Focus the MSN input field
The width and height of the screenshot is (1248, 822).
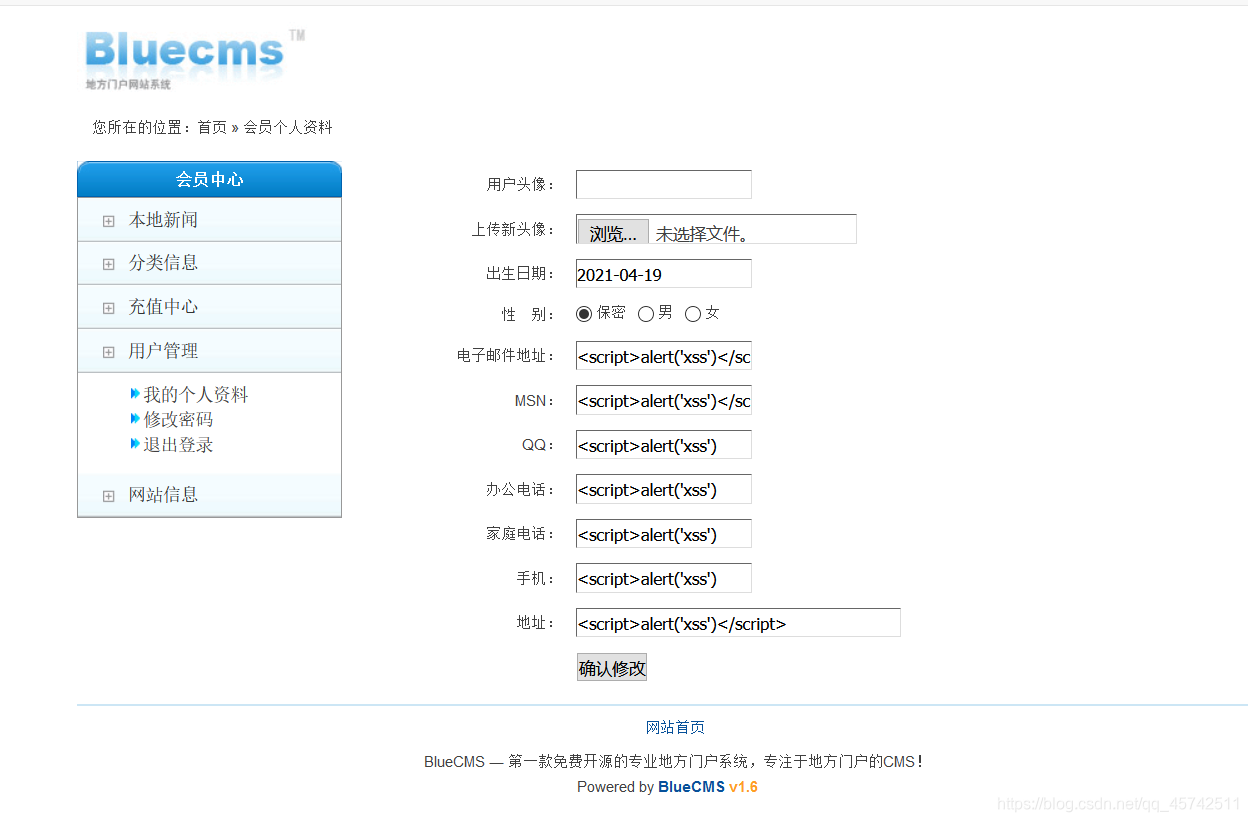(664, 401)
